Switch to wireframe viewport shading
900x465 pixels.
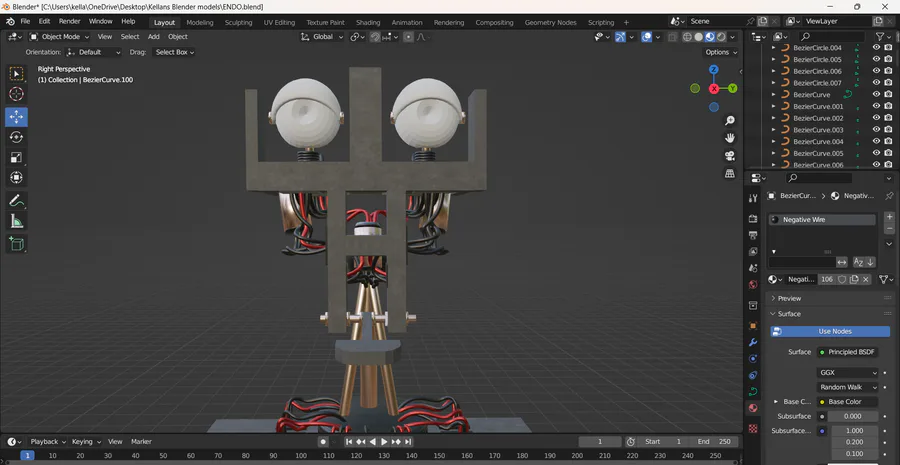pyautogui.click(x=687, y=37)
